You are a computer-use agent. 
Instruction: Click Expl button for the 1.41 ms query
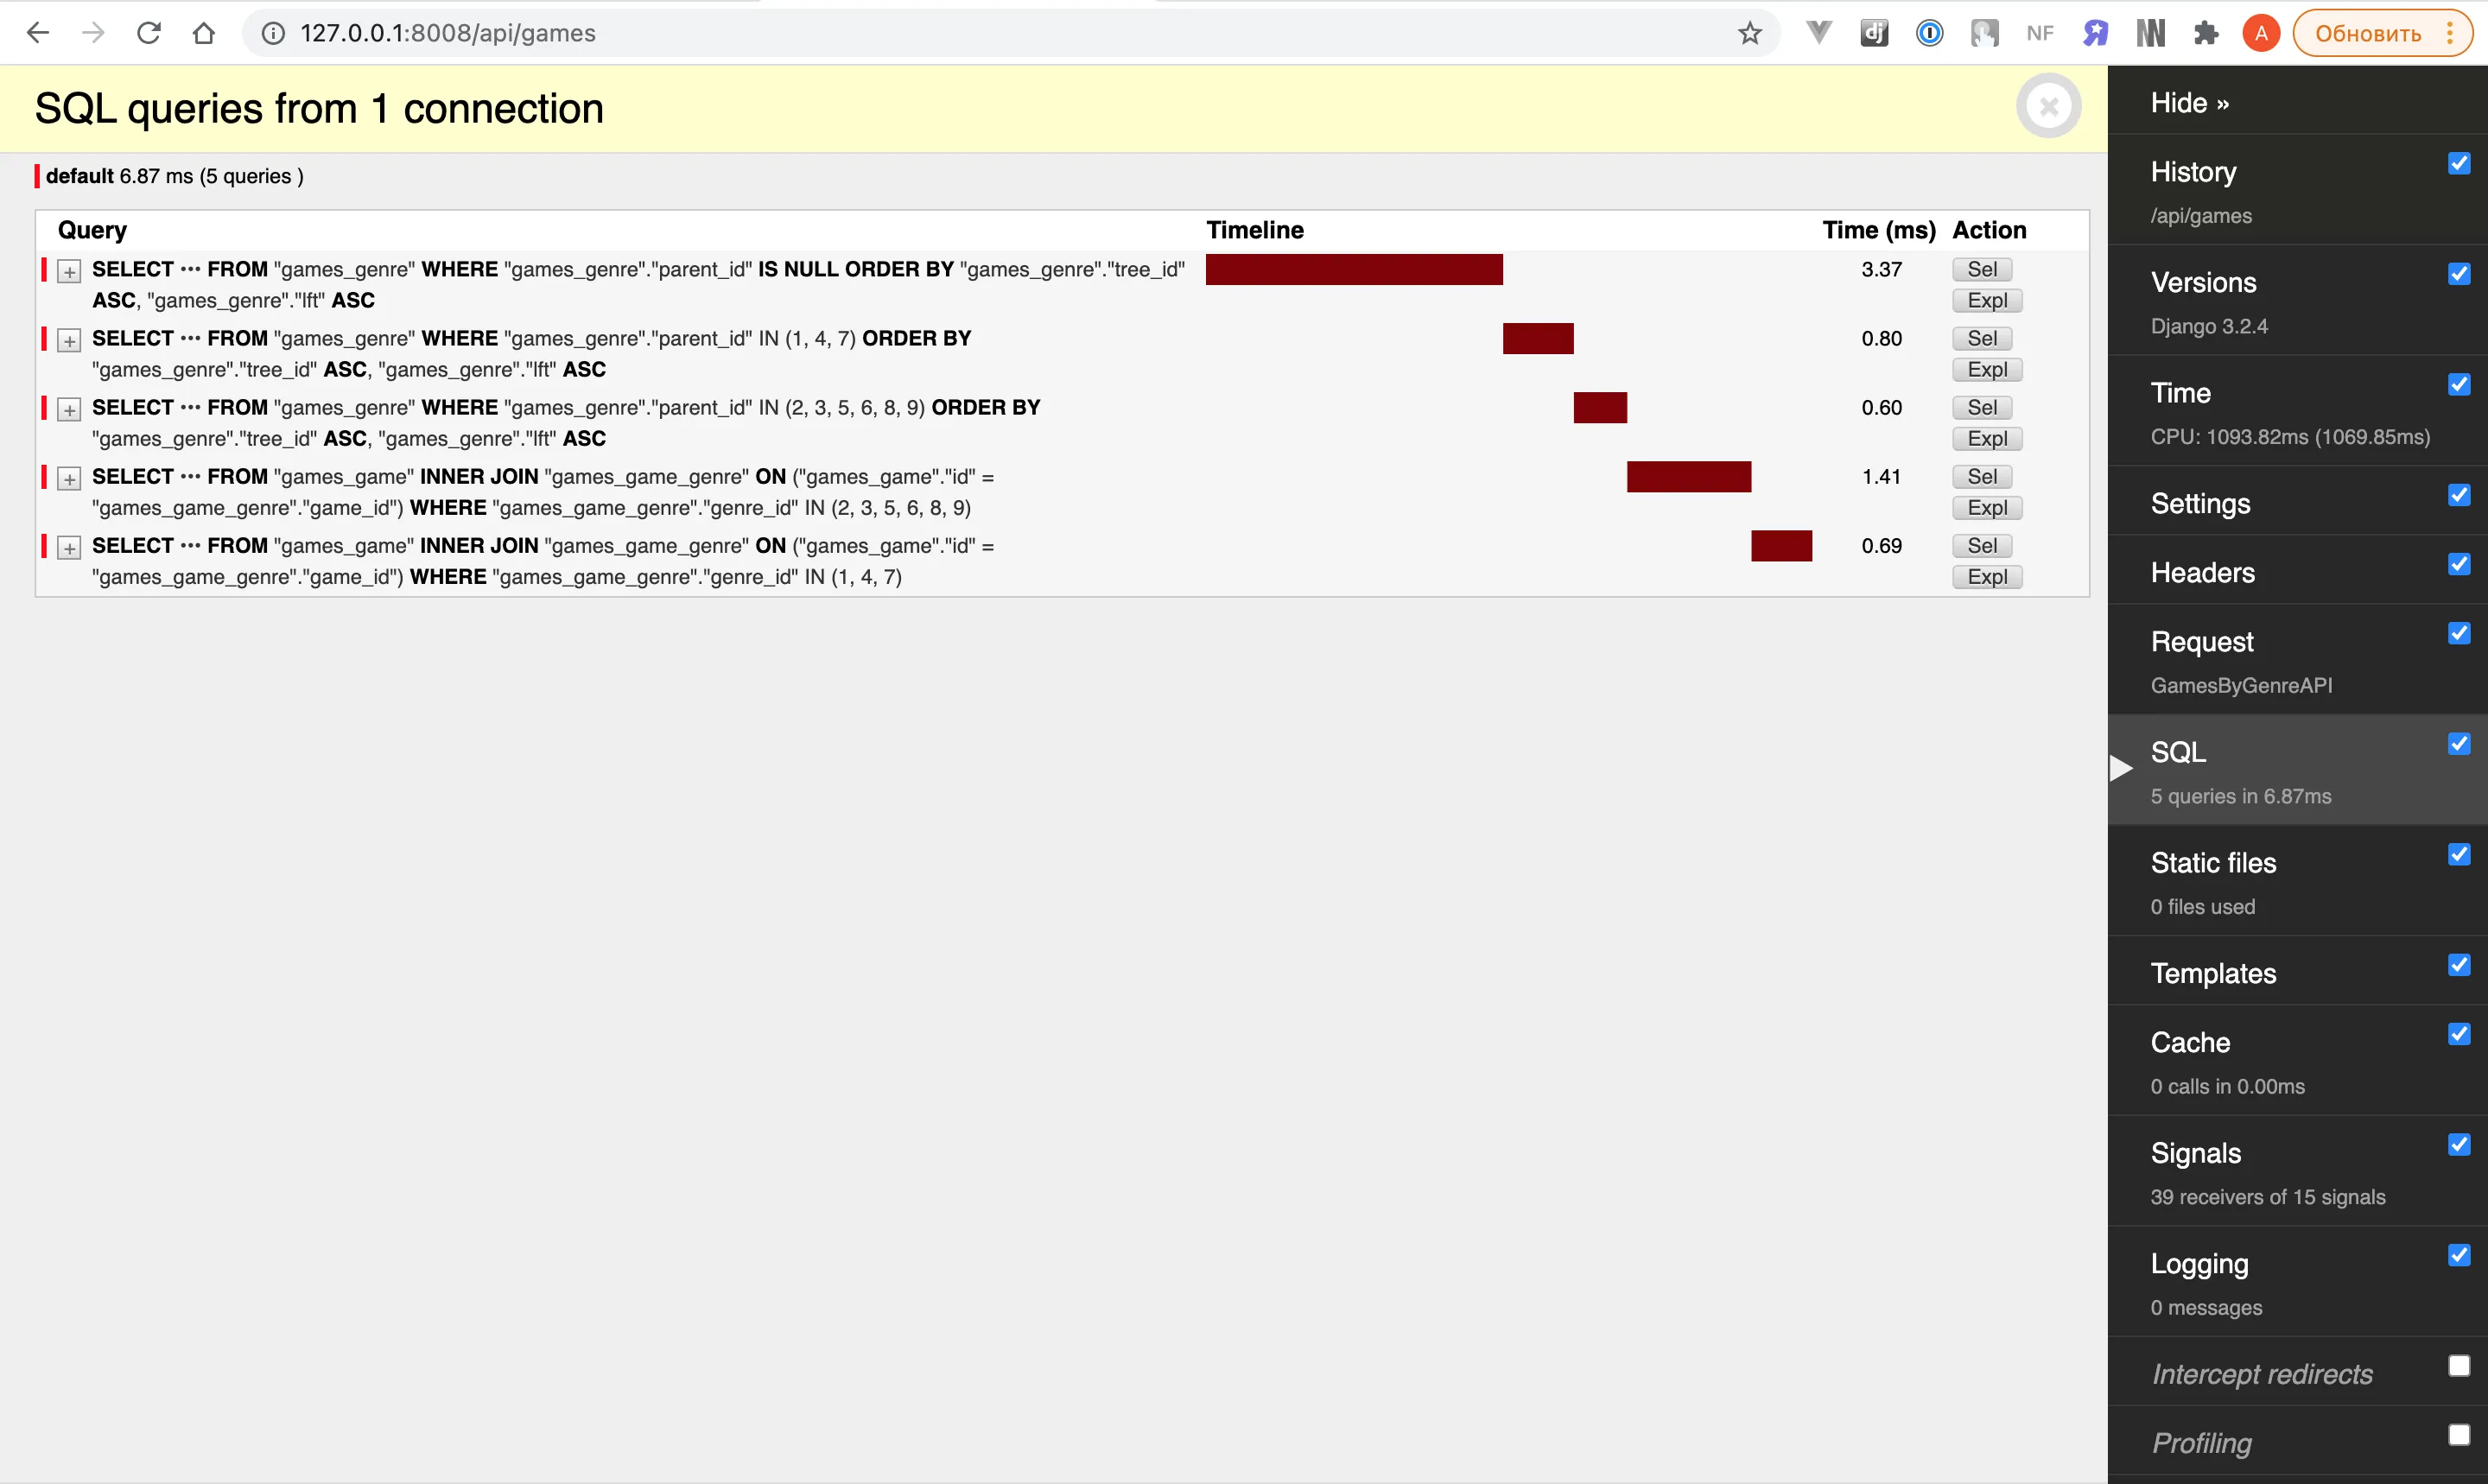pyautogui.click(x=1986, y=508)
